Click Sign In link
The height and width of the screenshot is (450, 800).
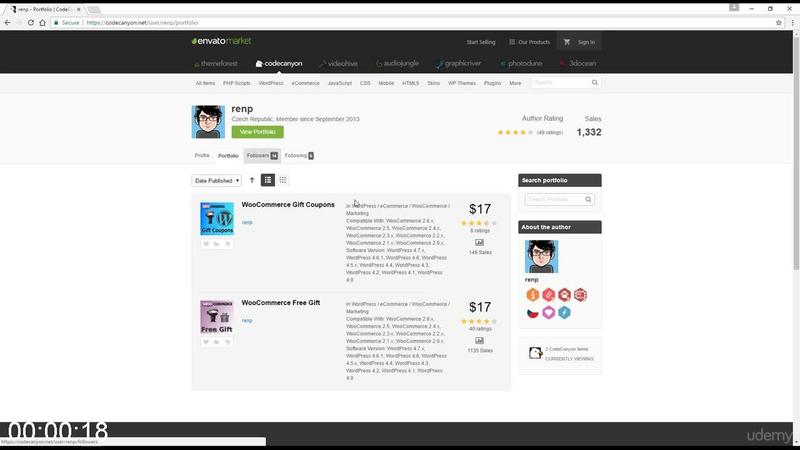point(586,42)
